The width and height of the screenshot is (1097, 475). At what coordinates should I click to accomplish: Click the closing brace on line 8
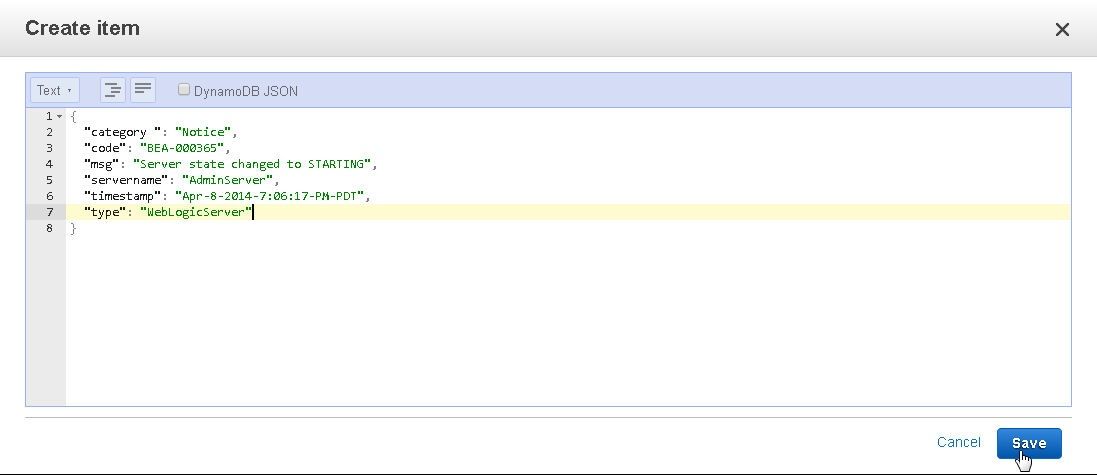[73, 229]
